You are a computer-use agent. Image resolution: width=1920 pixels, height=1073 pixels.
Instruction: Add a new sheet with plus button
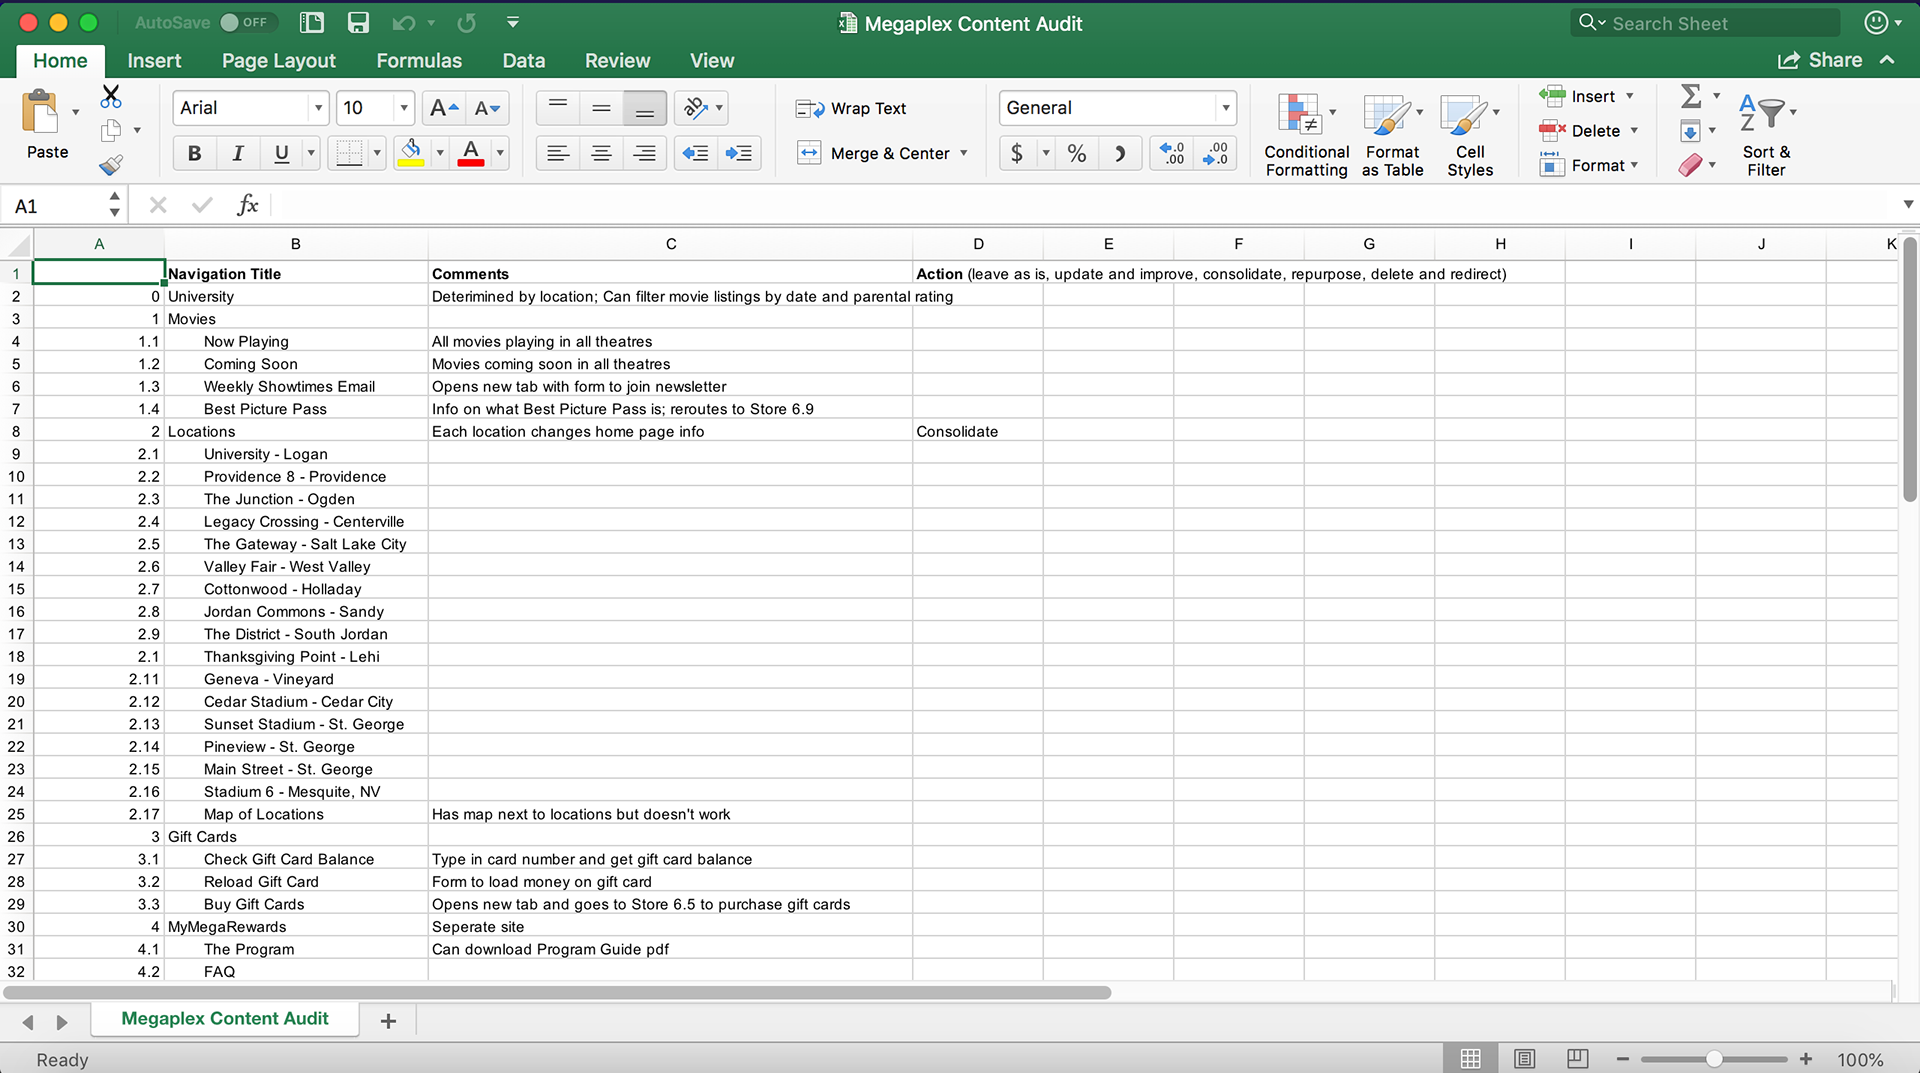388,1020
